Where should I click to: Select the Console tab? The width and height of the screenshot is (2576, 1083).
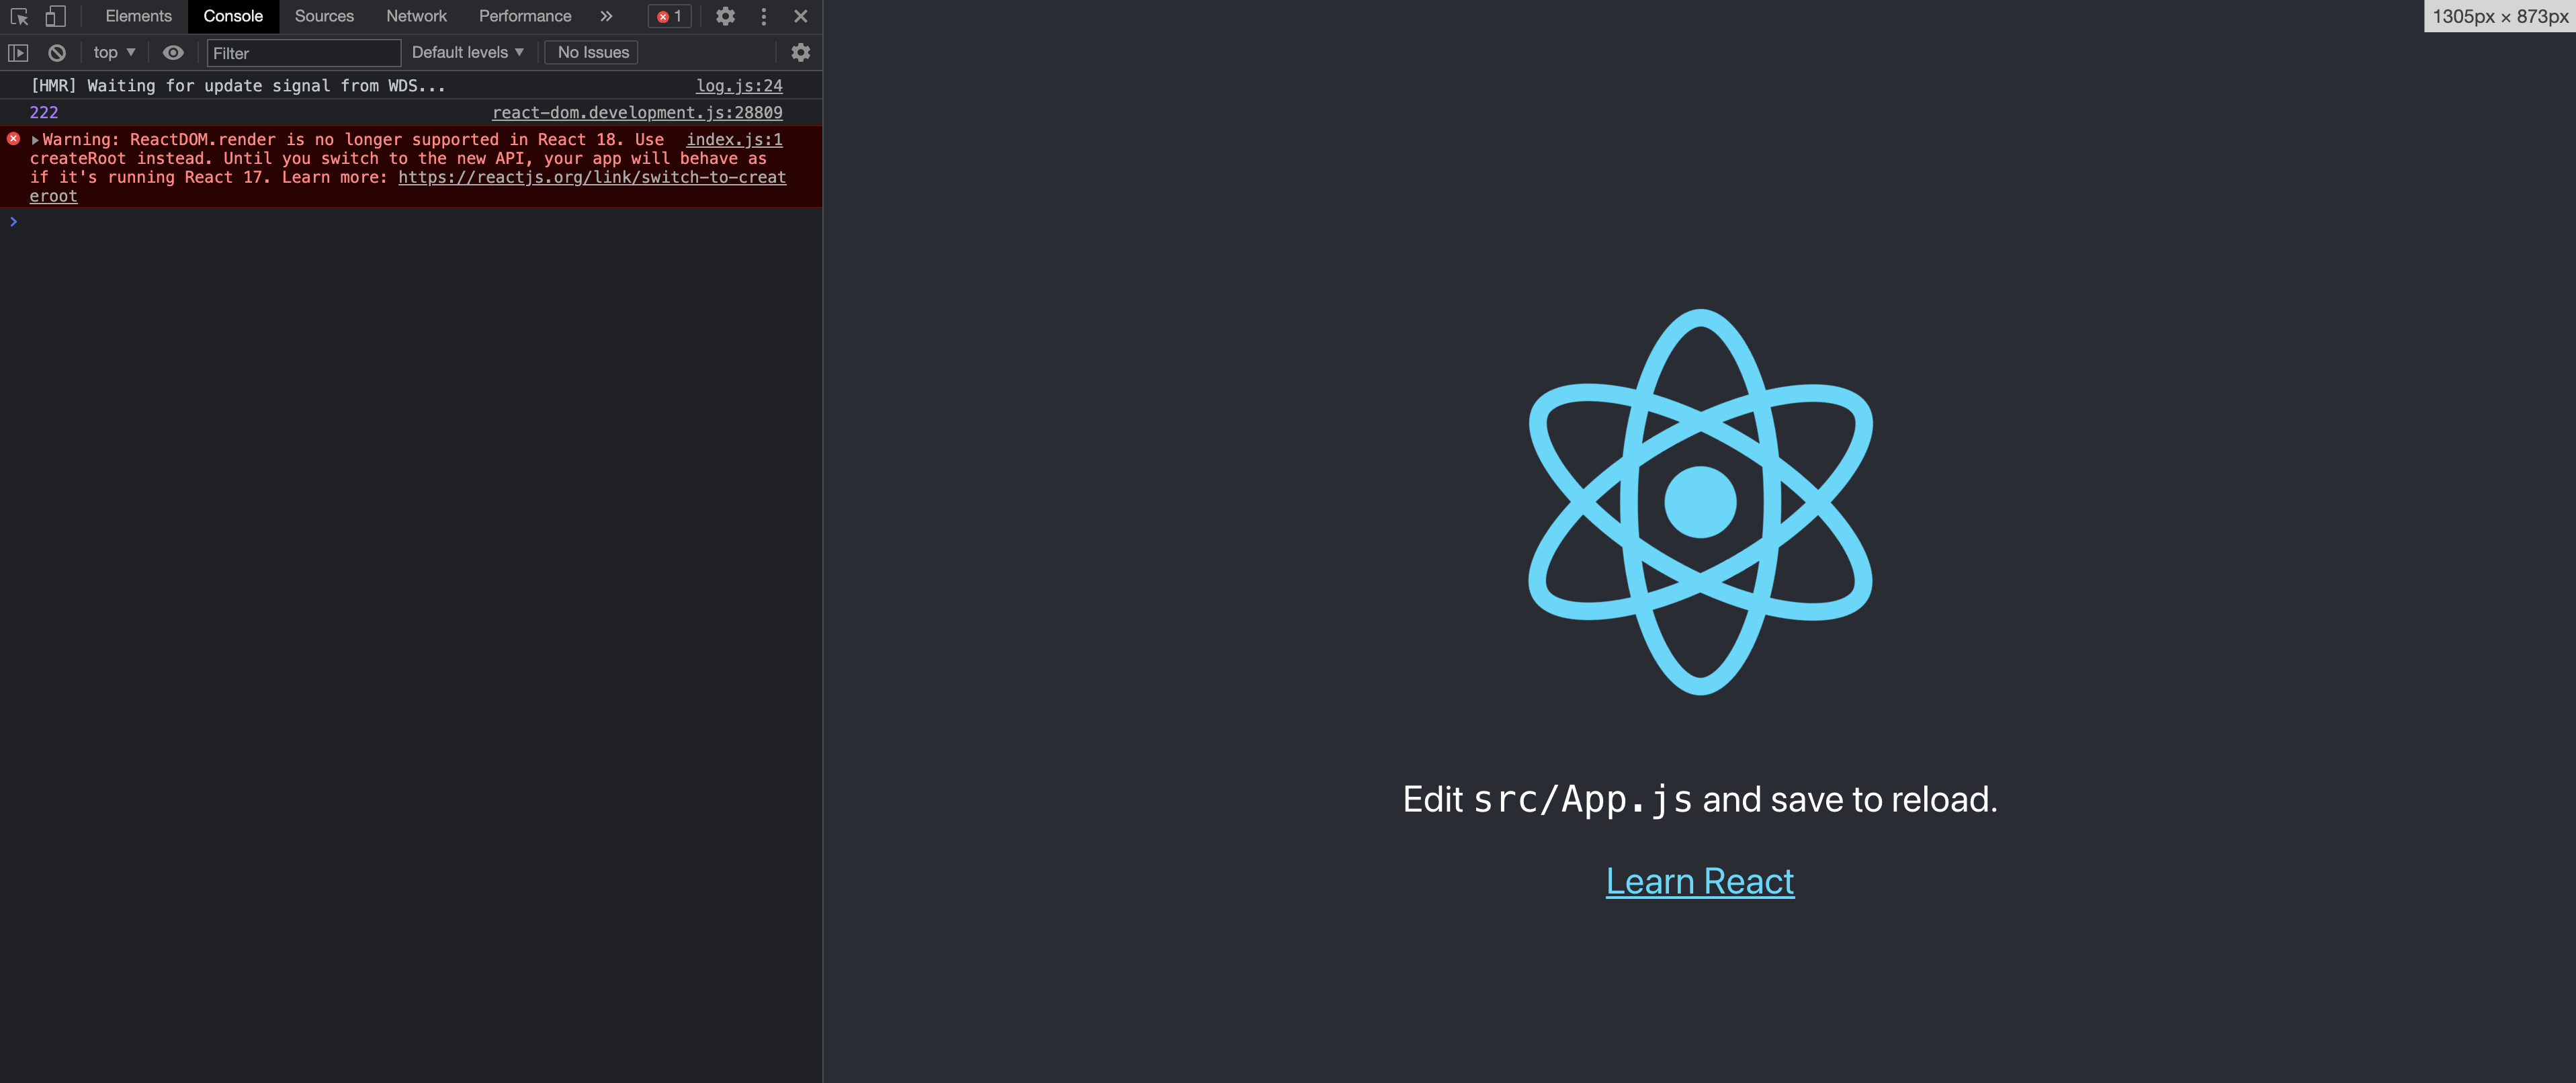[x=233, y=16]
